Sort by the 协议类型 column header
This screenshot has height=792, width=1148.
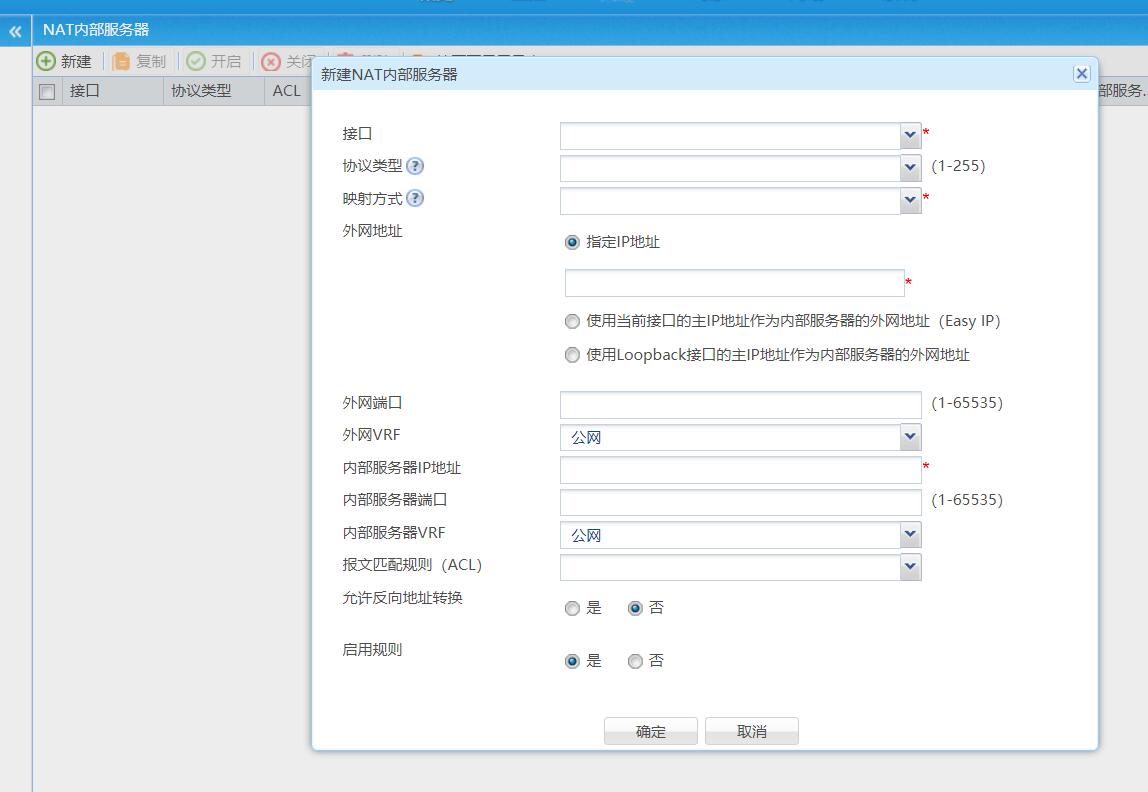pyautogui.click(x=214, y=91)
